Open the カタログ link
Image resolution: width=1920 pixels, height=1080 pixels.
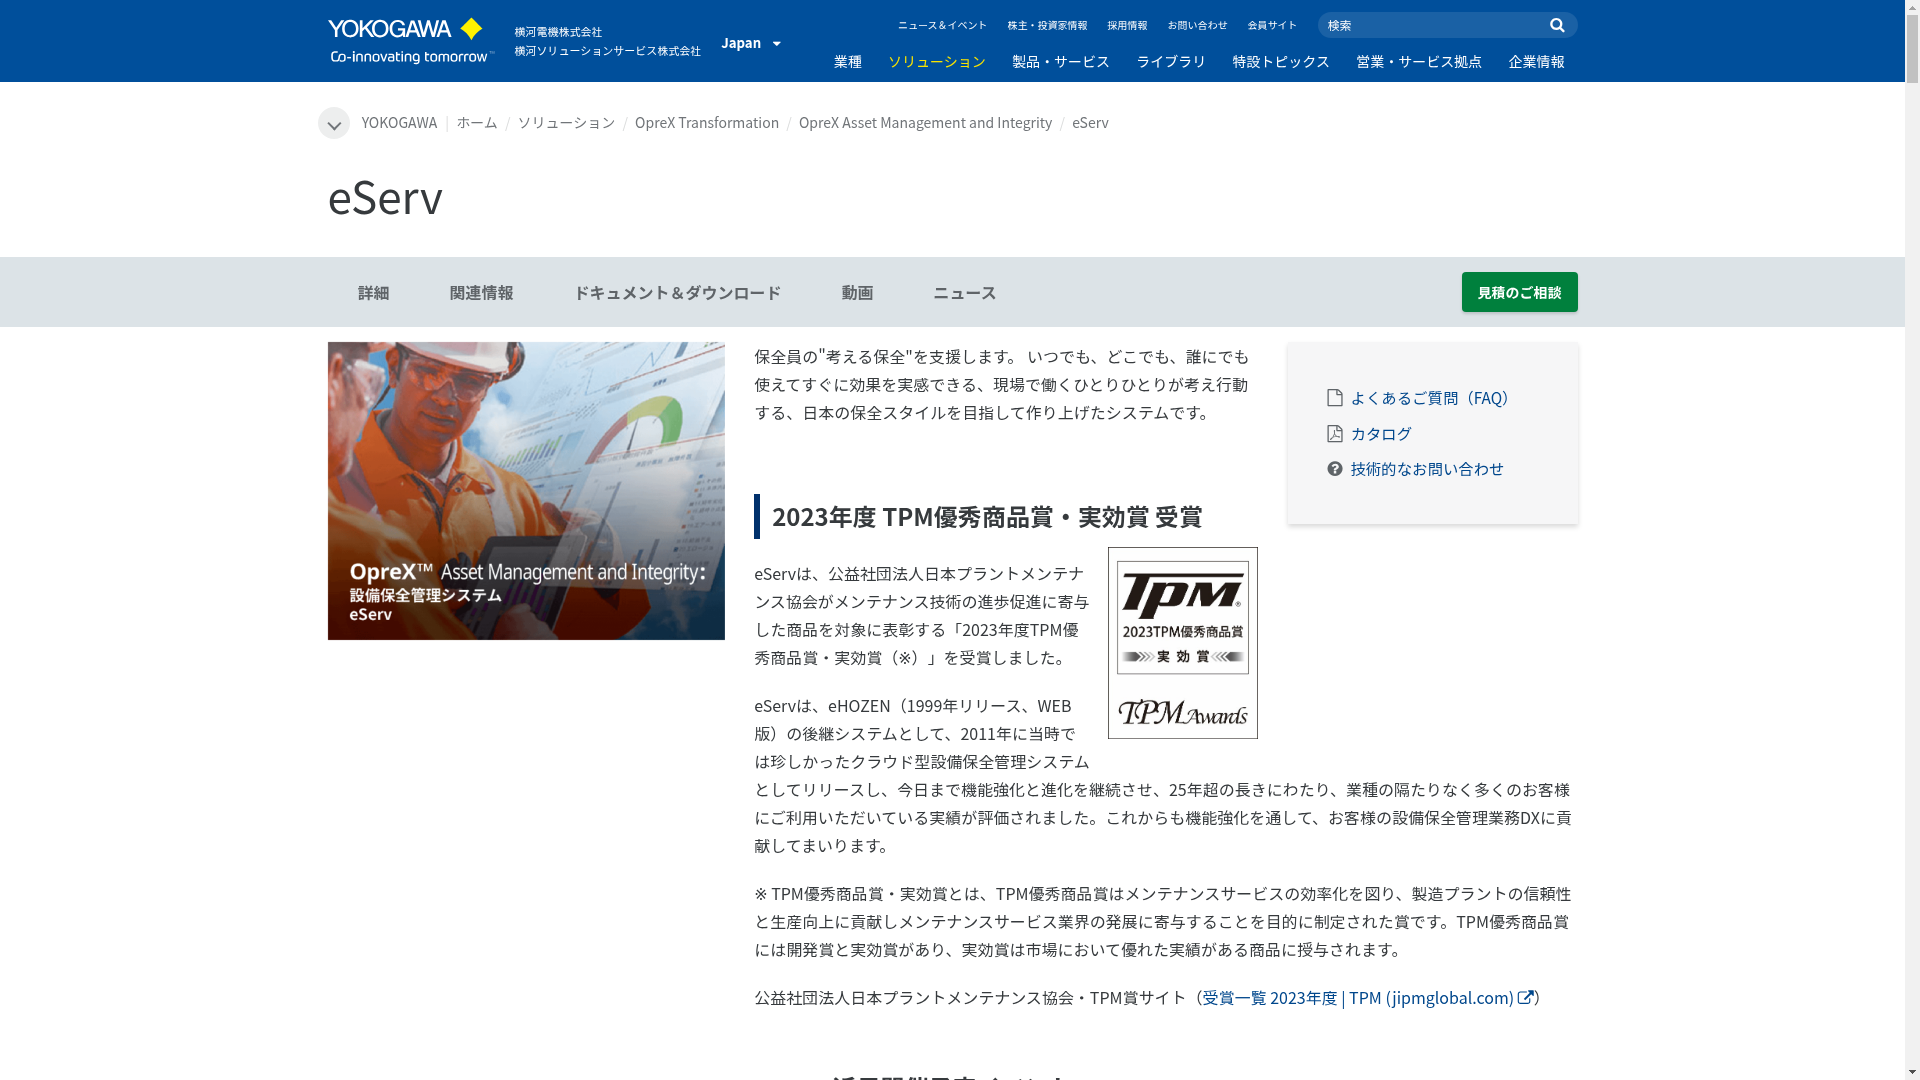pos(1381,434)
